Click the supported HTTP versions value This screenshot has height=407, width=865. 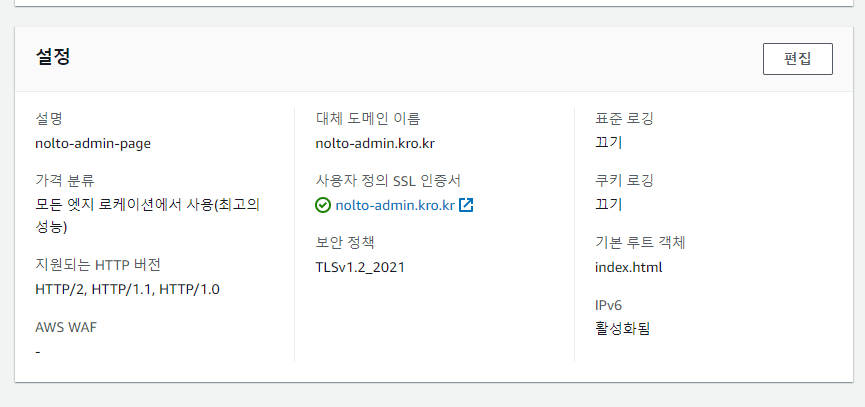127,289
